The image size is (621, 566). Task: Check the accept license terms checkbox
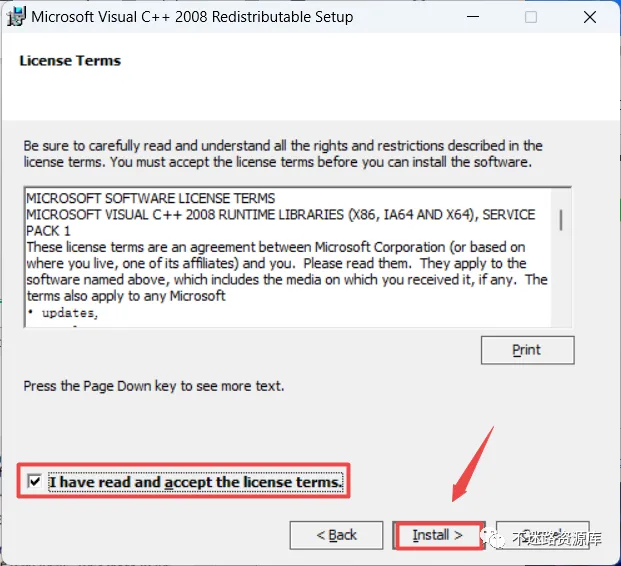(x=34, y=481)
